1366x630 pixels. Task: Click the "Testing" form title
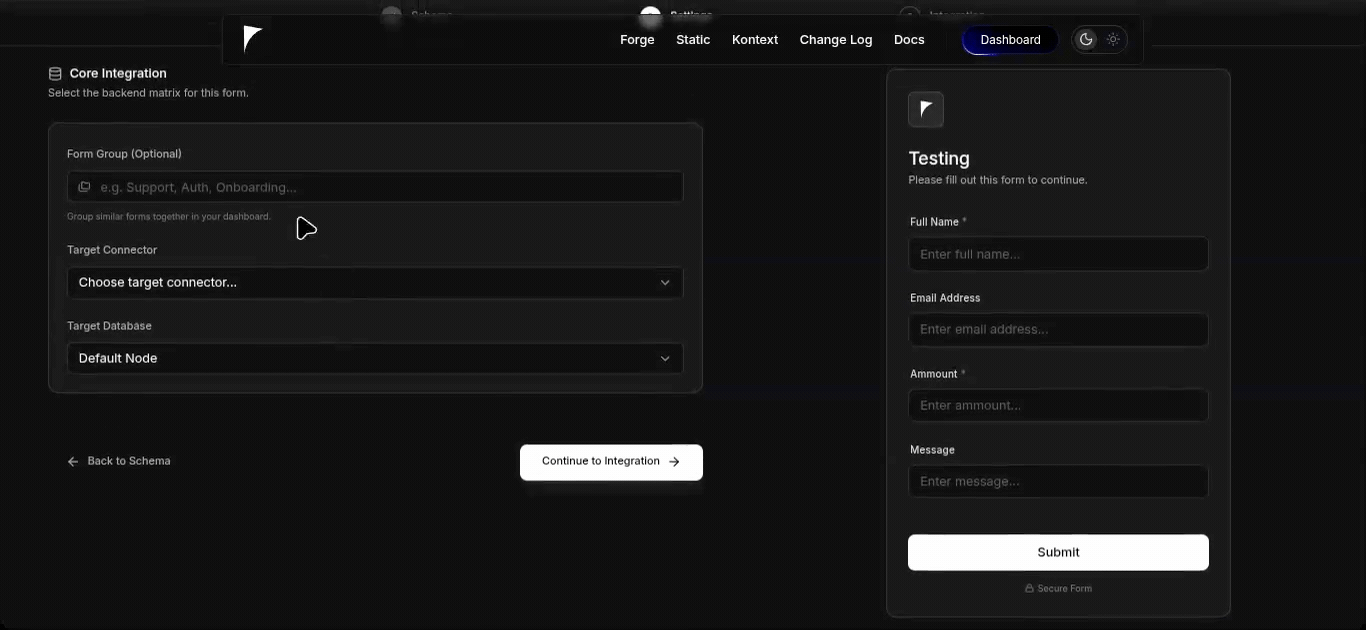click(939, 158)
